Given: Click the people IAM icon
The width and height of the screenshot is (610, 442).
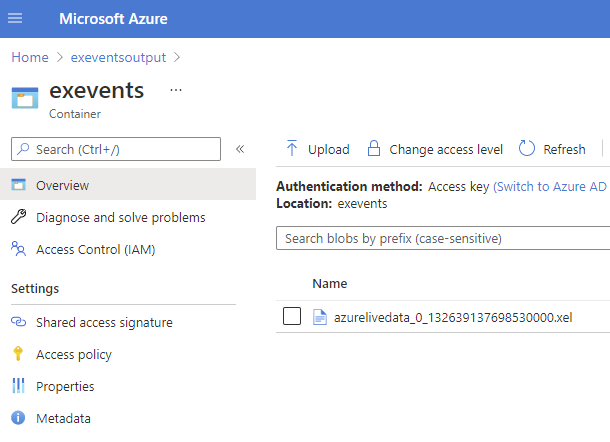Looking at the screenshot, I should coord(18,249).
